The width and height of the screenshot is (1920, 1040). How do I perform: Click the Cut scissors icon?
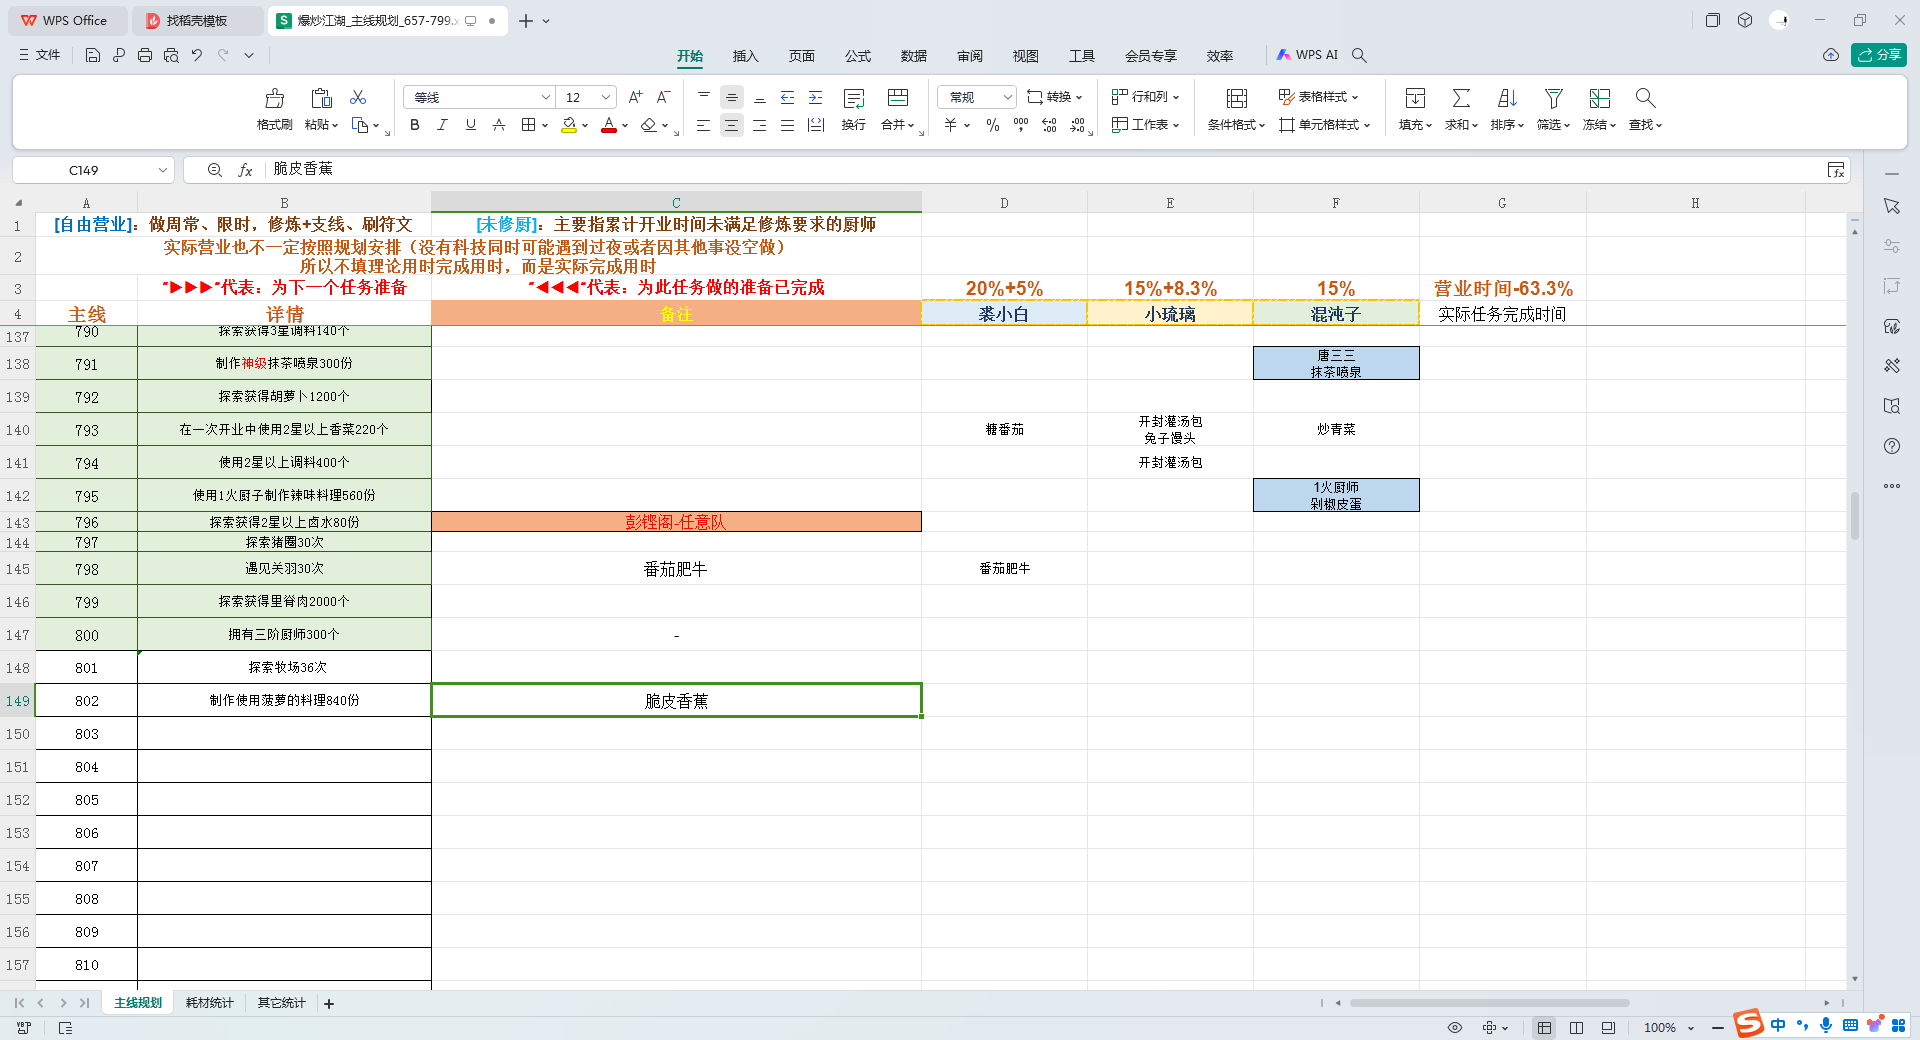click(x=358, y=97)
